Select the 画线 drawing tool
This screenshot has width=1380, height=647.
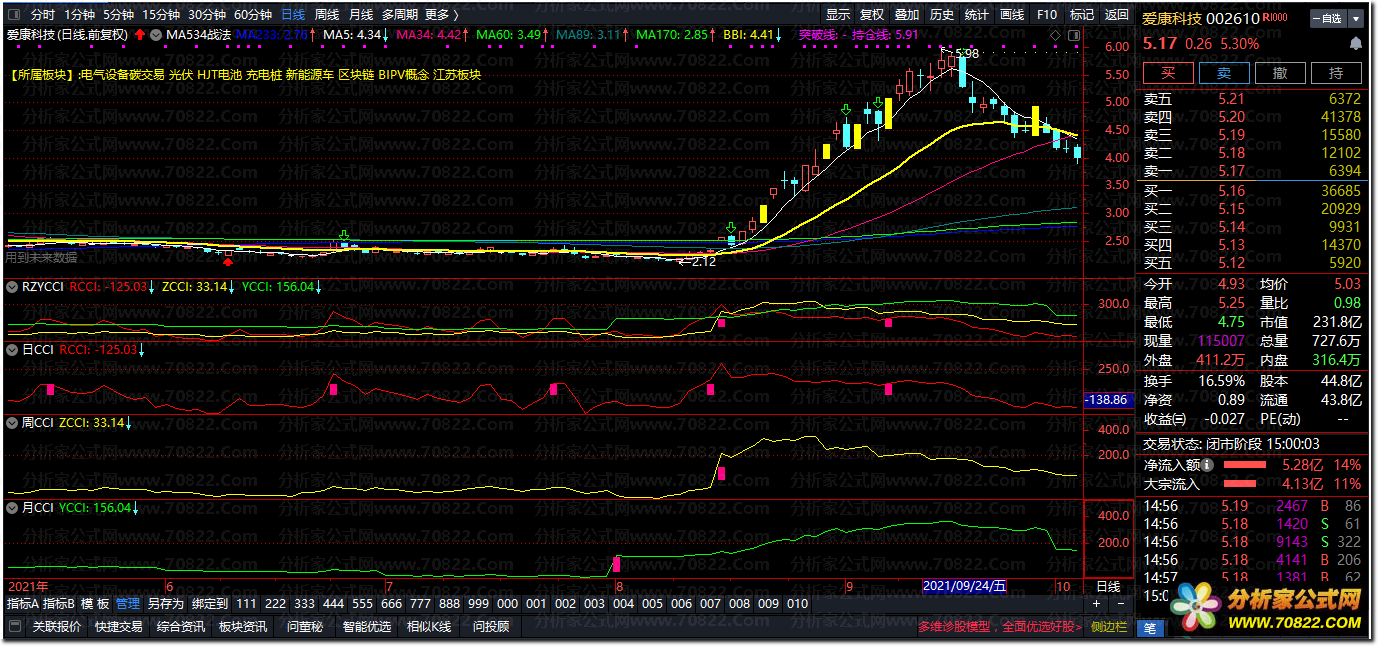pyautogui.click(x=1012, y=15)
